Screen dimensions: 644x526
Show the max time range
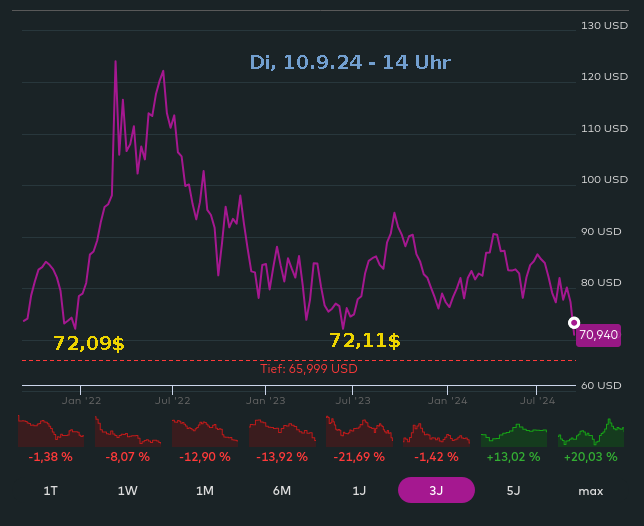pos(591,491)
